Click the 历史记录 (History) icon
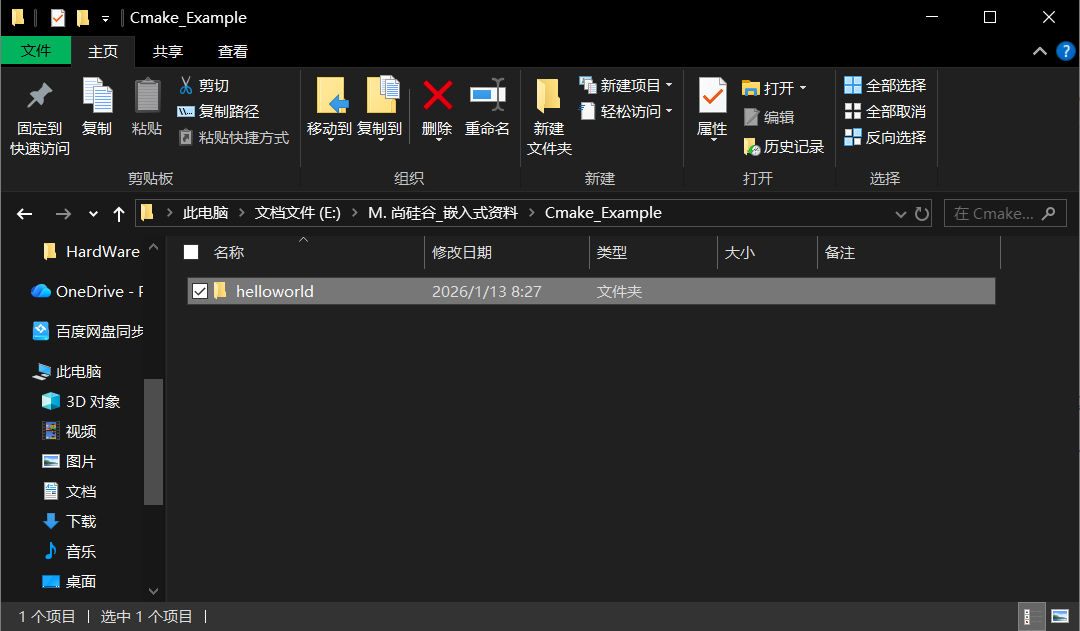This screenshot has width=1080, height=631. [x=752, y=147]
